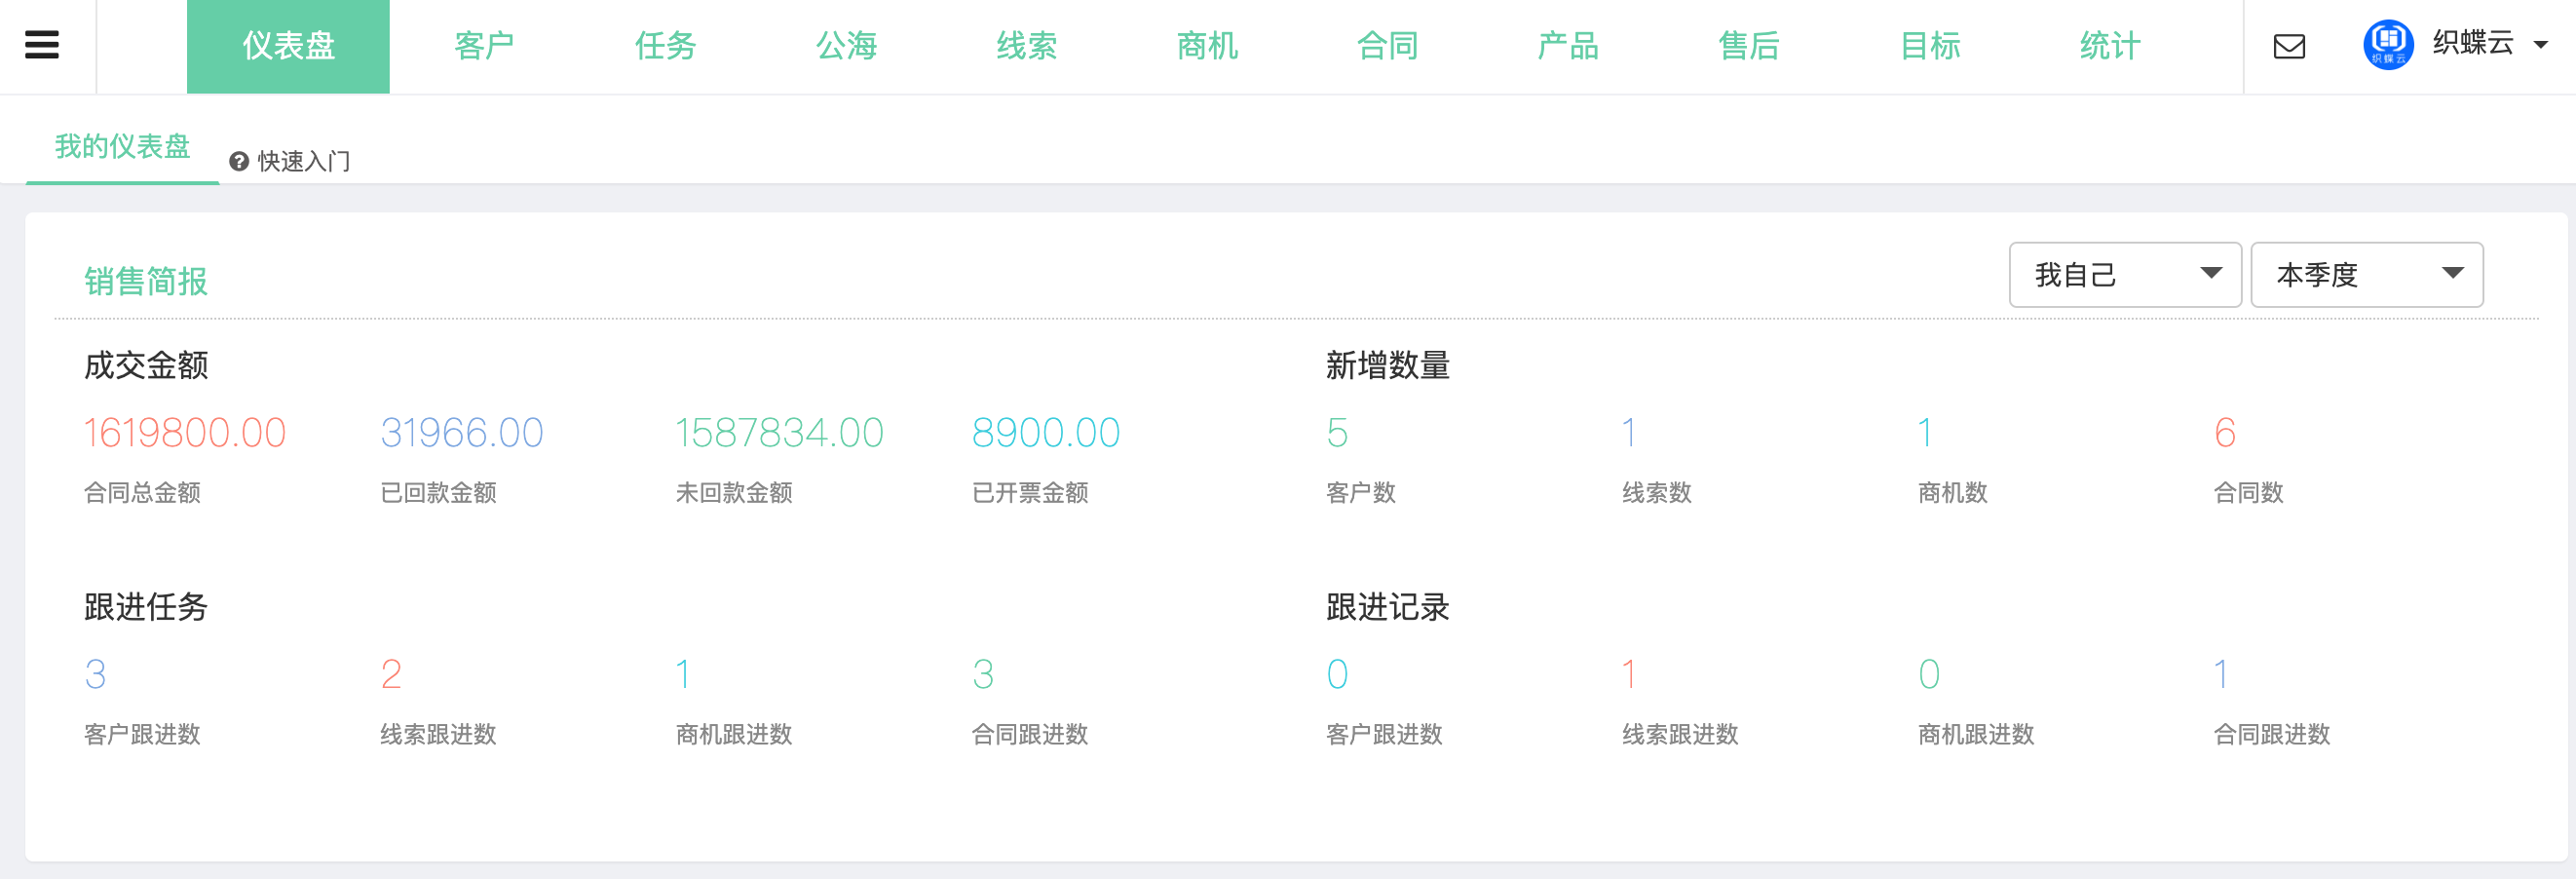Click 3 under 跟进任务 合同跟进数

pyautogui.click(x=983, y=675)
